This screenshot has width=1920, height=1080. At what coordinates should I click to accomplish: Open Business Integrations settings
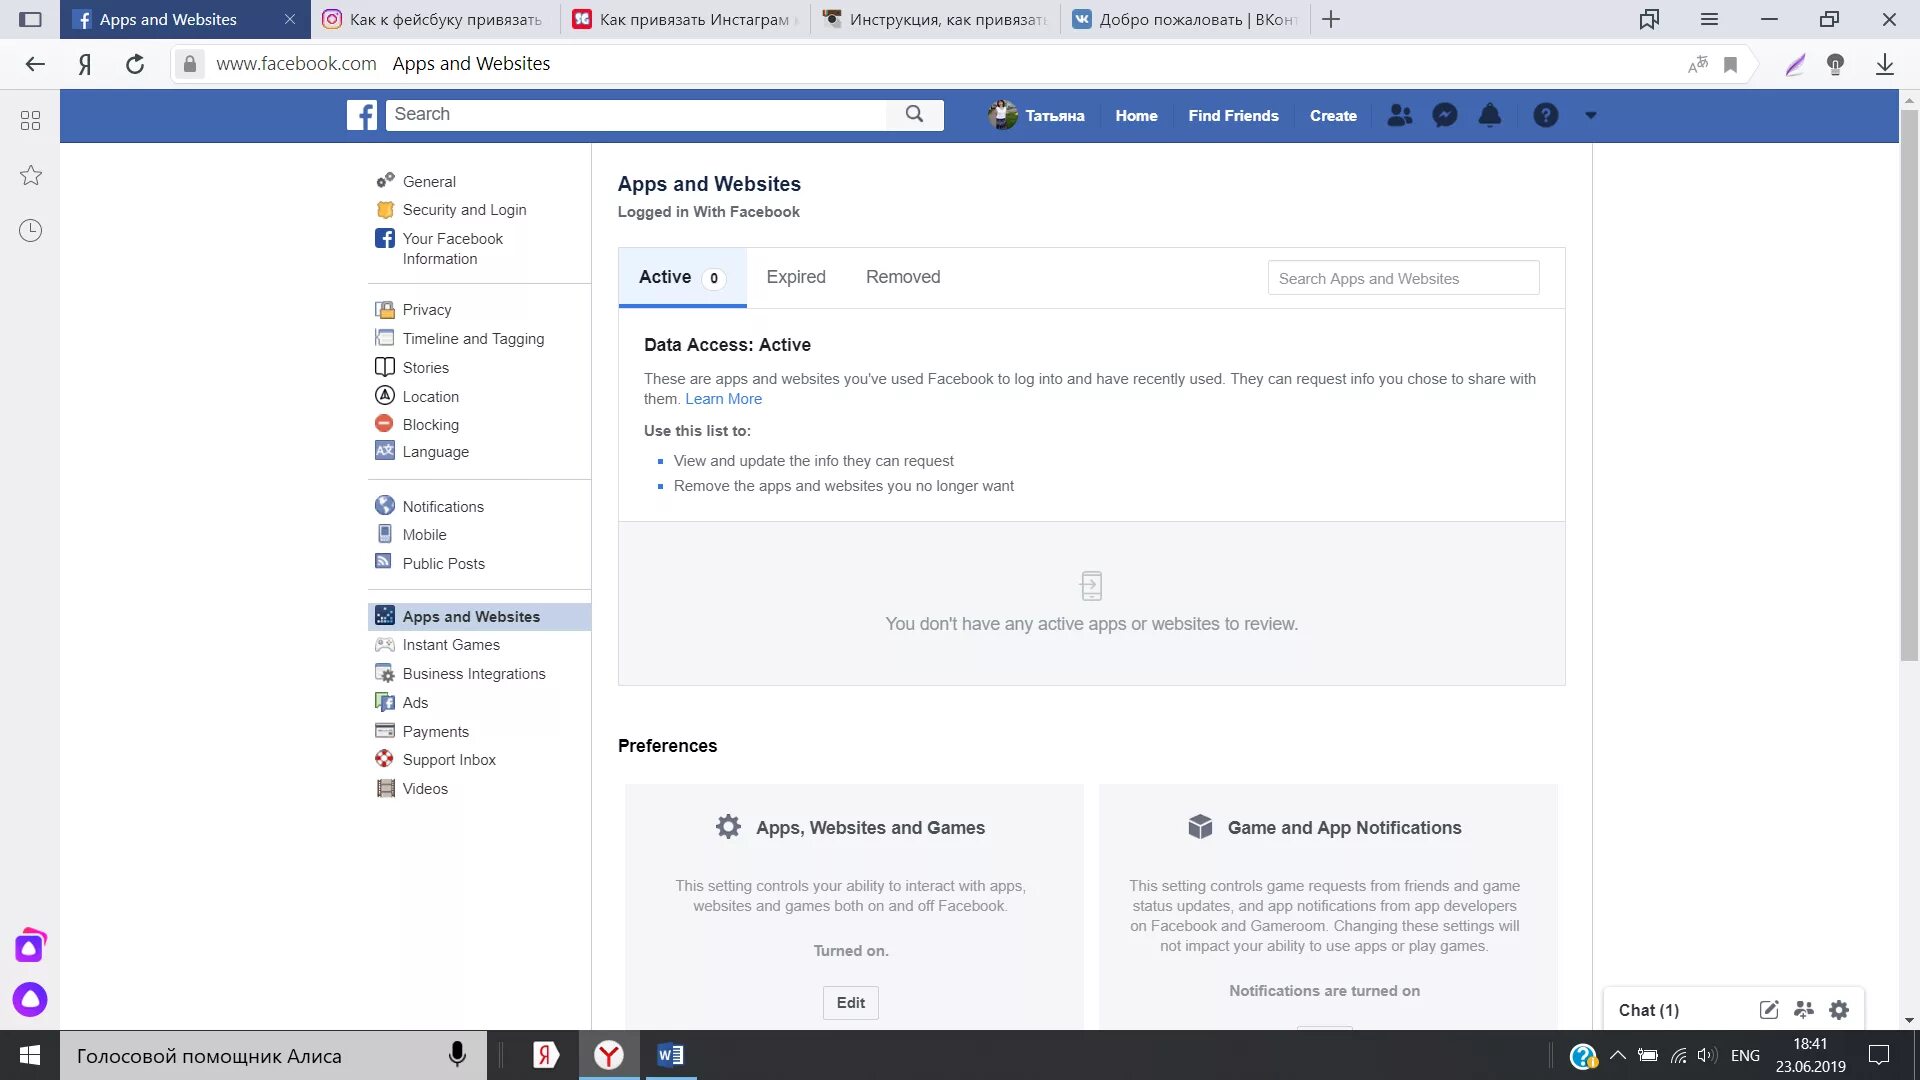(x=474, y=674)
